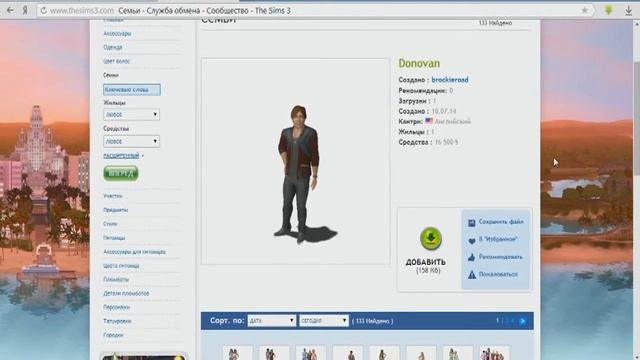640x360 pixels.
Task: Click warning triangle Пожаловаться icon
Action: pos(472,275)
